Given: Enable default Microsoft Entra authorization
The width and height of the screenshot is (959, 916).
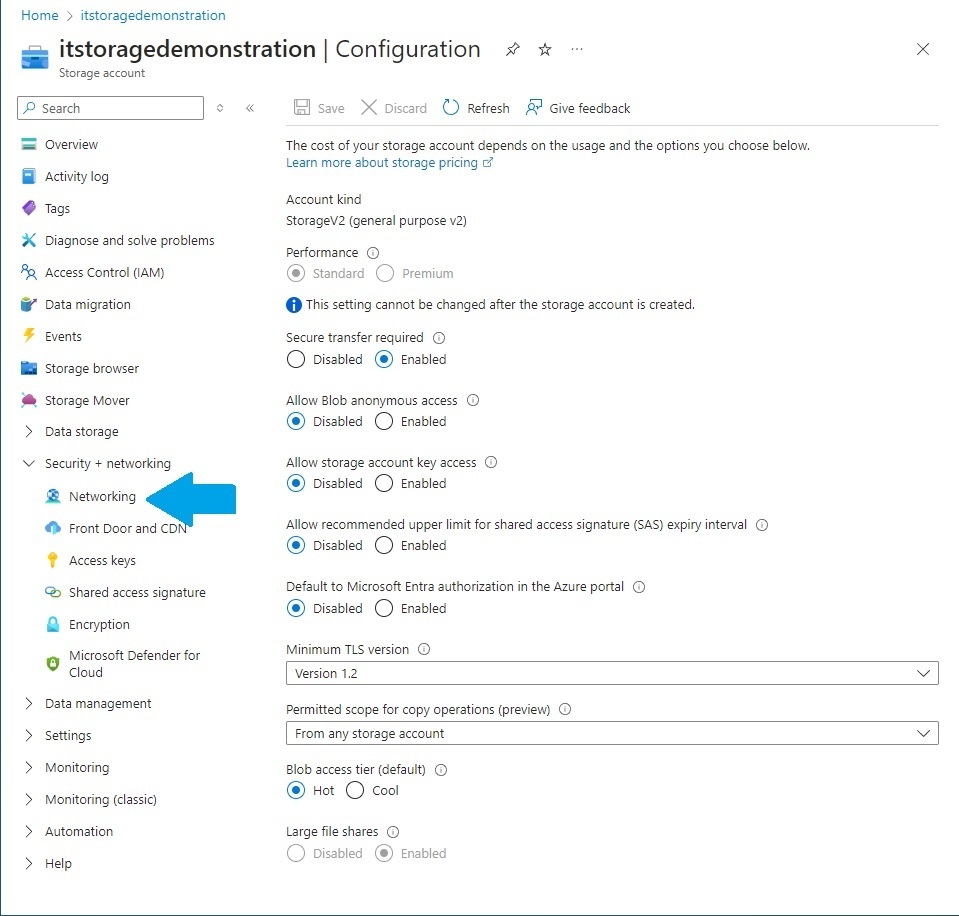Looking at the screenshot, I should tap(384, 608).
